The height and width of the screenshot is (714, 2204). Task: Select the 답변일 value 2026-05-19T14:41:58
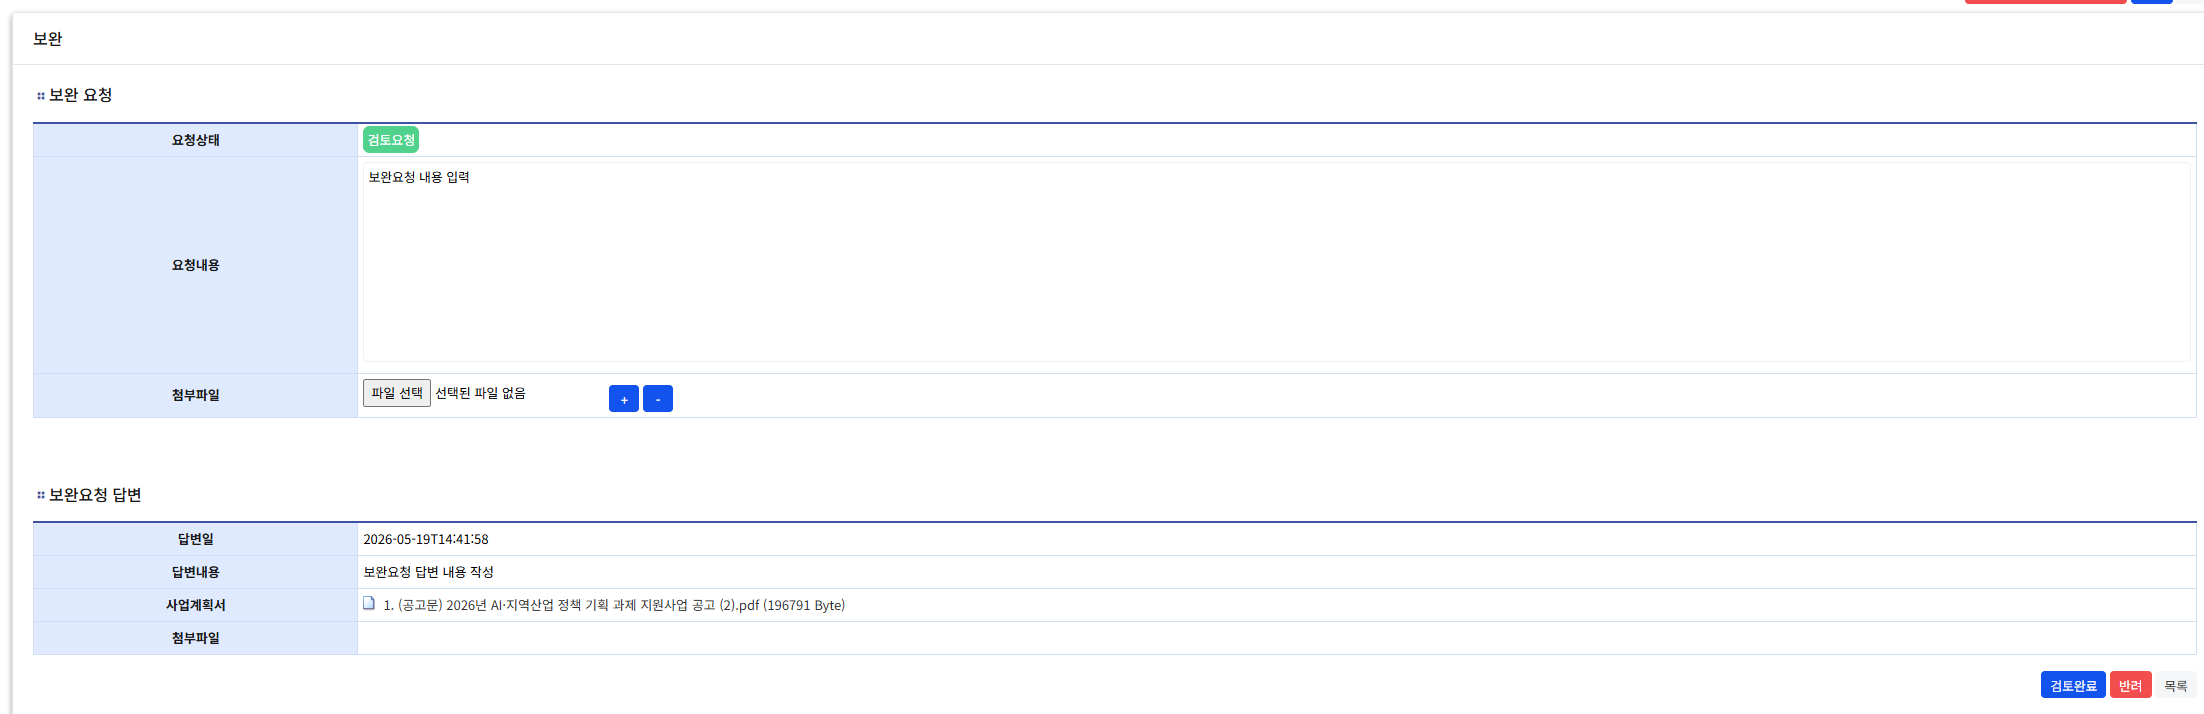click(426, 539)
